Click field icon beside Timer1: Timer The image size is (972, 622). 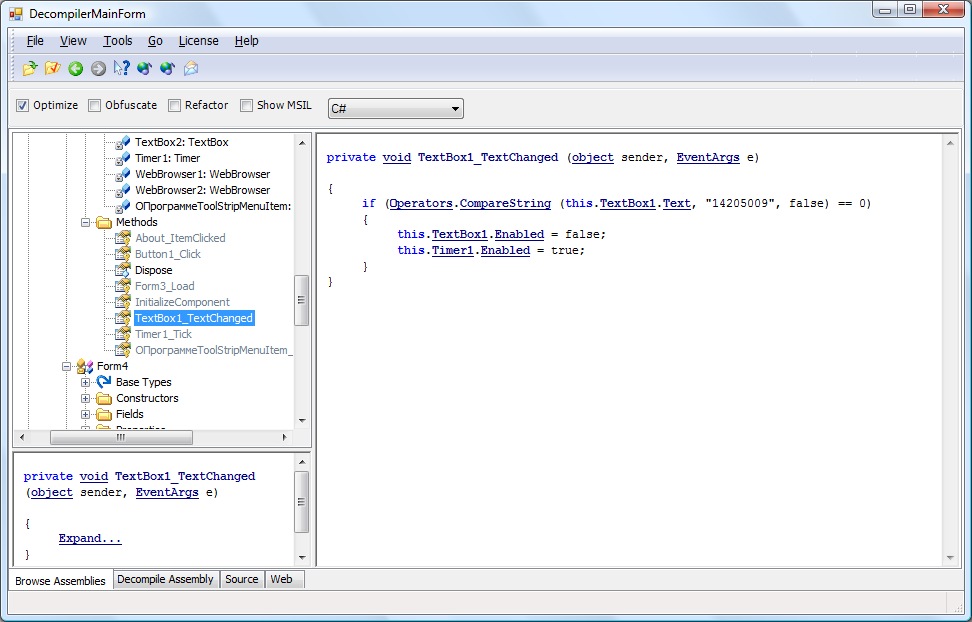123,159
